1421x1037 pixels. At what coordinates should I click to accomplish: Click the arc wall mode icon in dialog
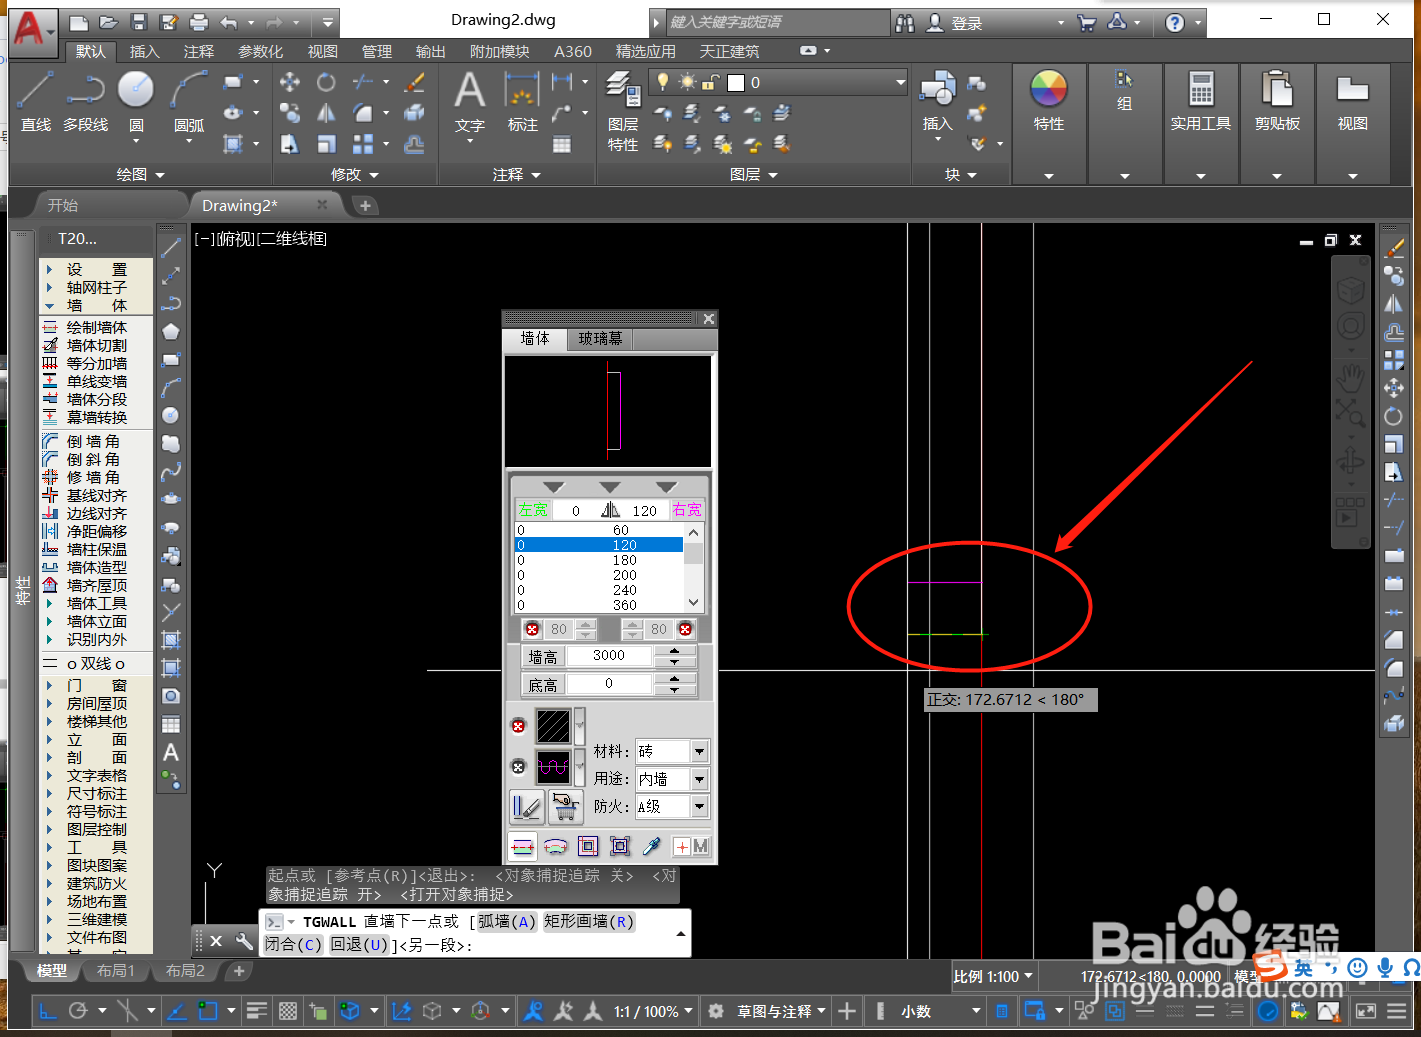point(556,847)
